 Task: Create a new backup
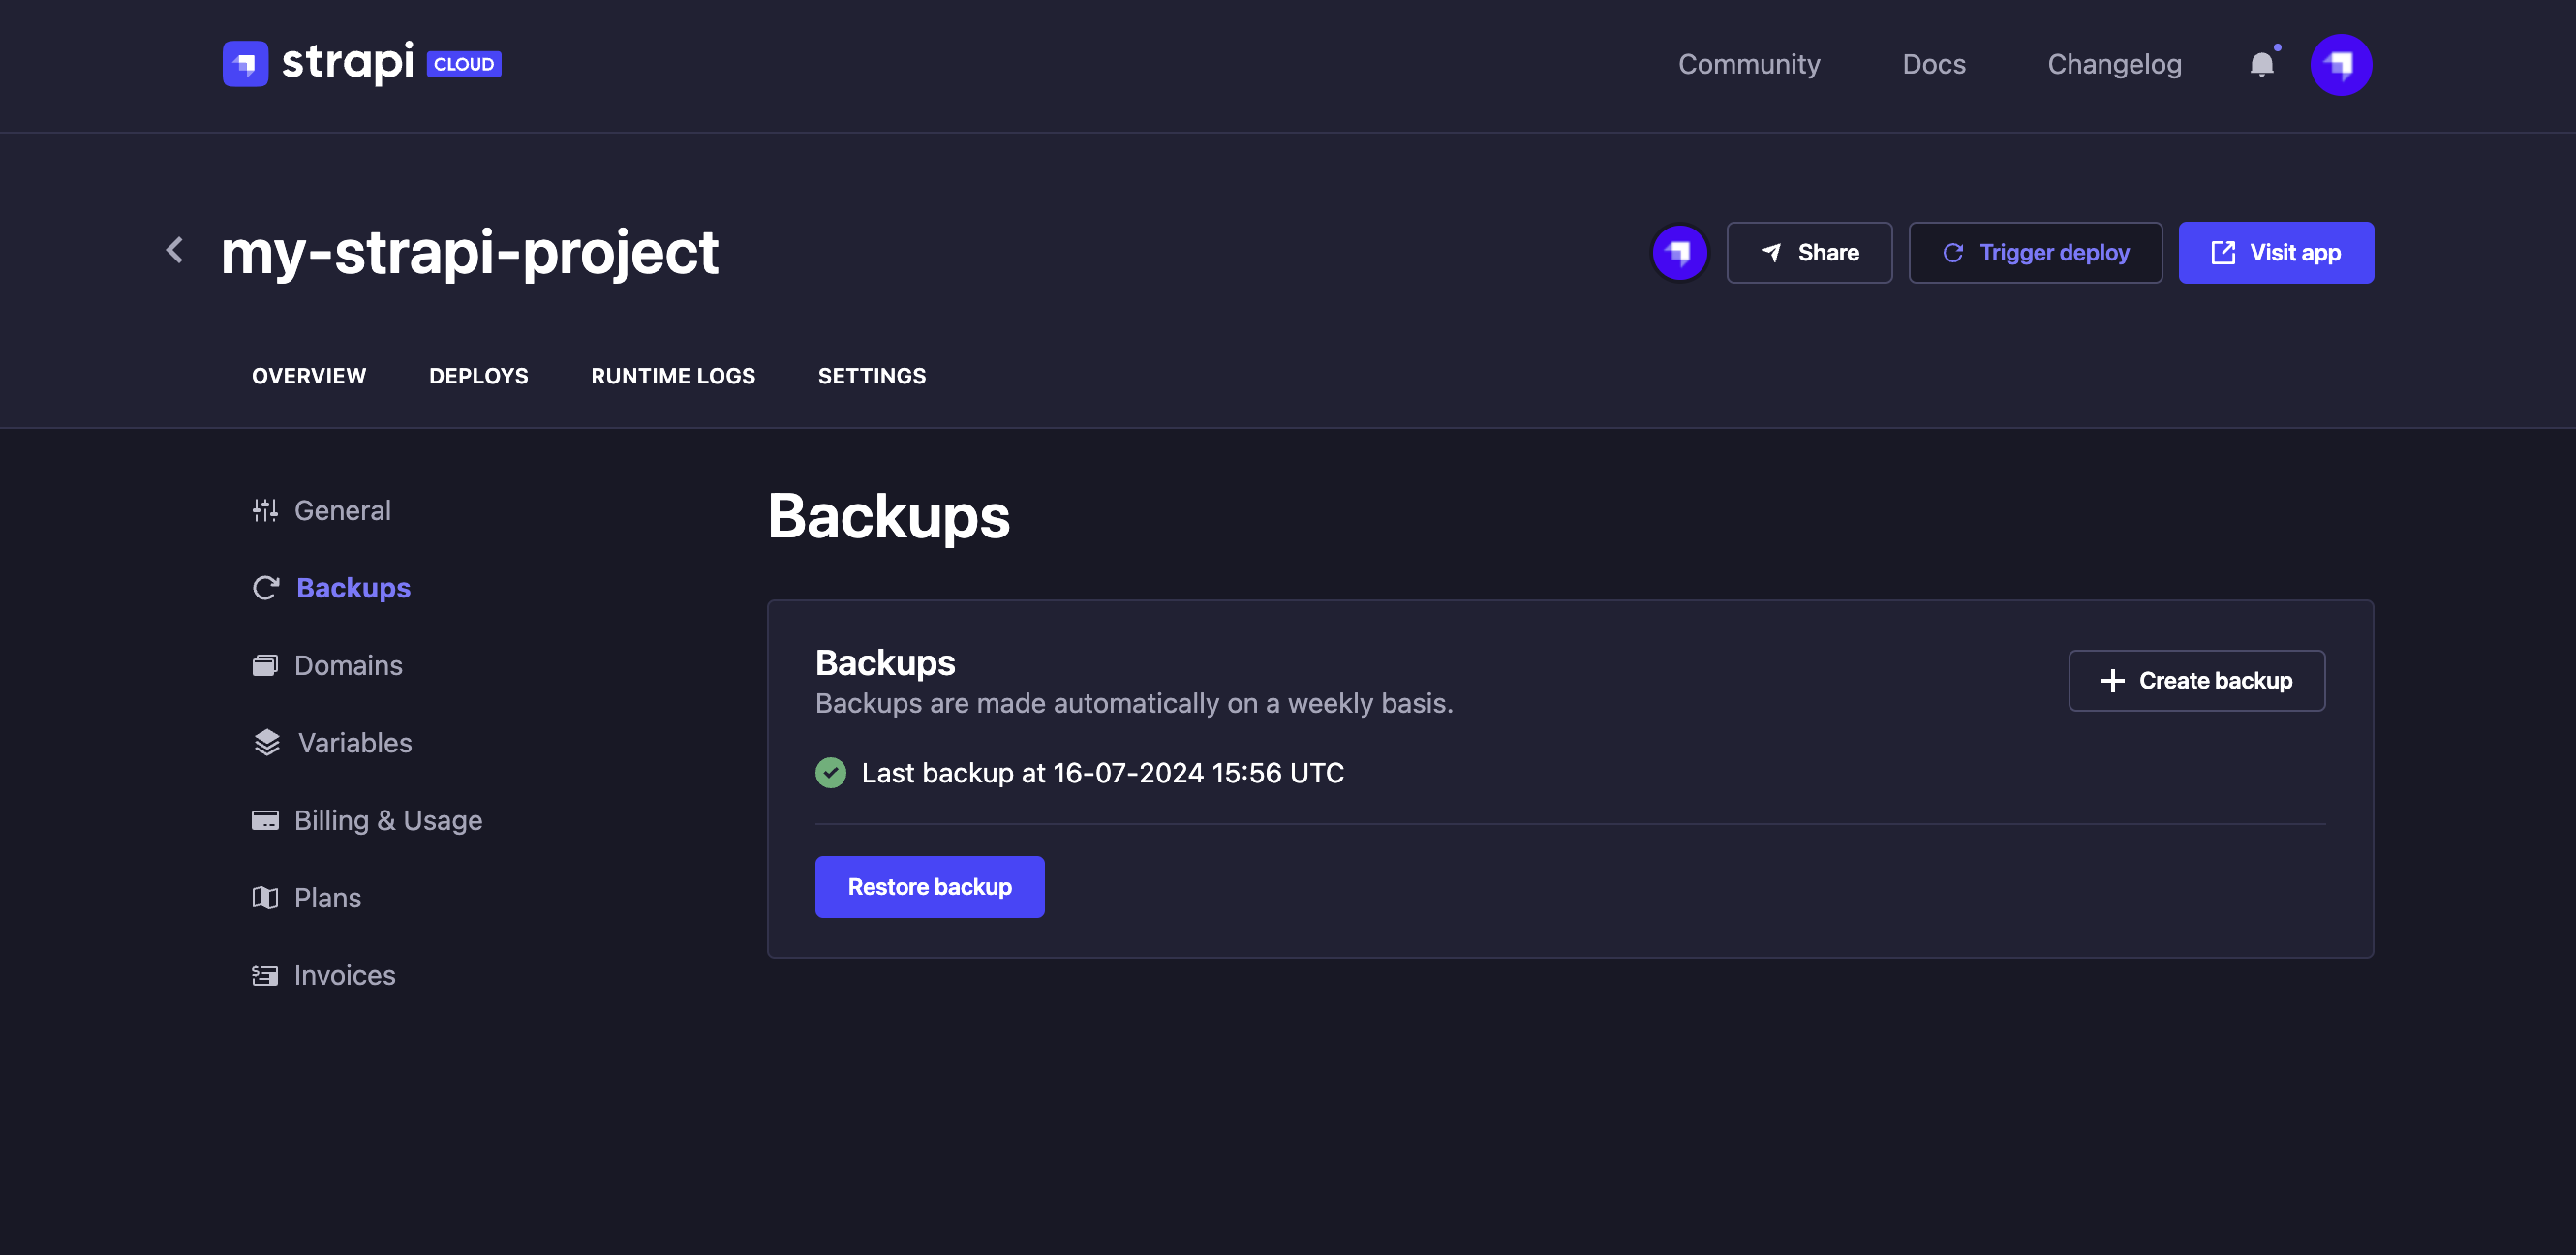pyautogui.click(x=2196, y=680)
